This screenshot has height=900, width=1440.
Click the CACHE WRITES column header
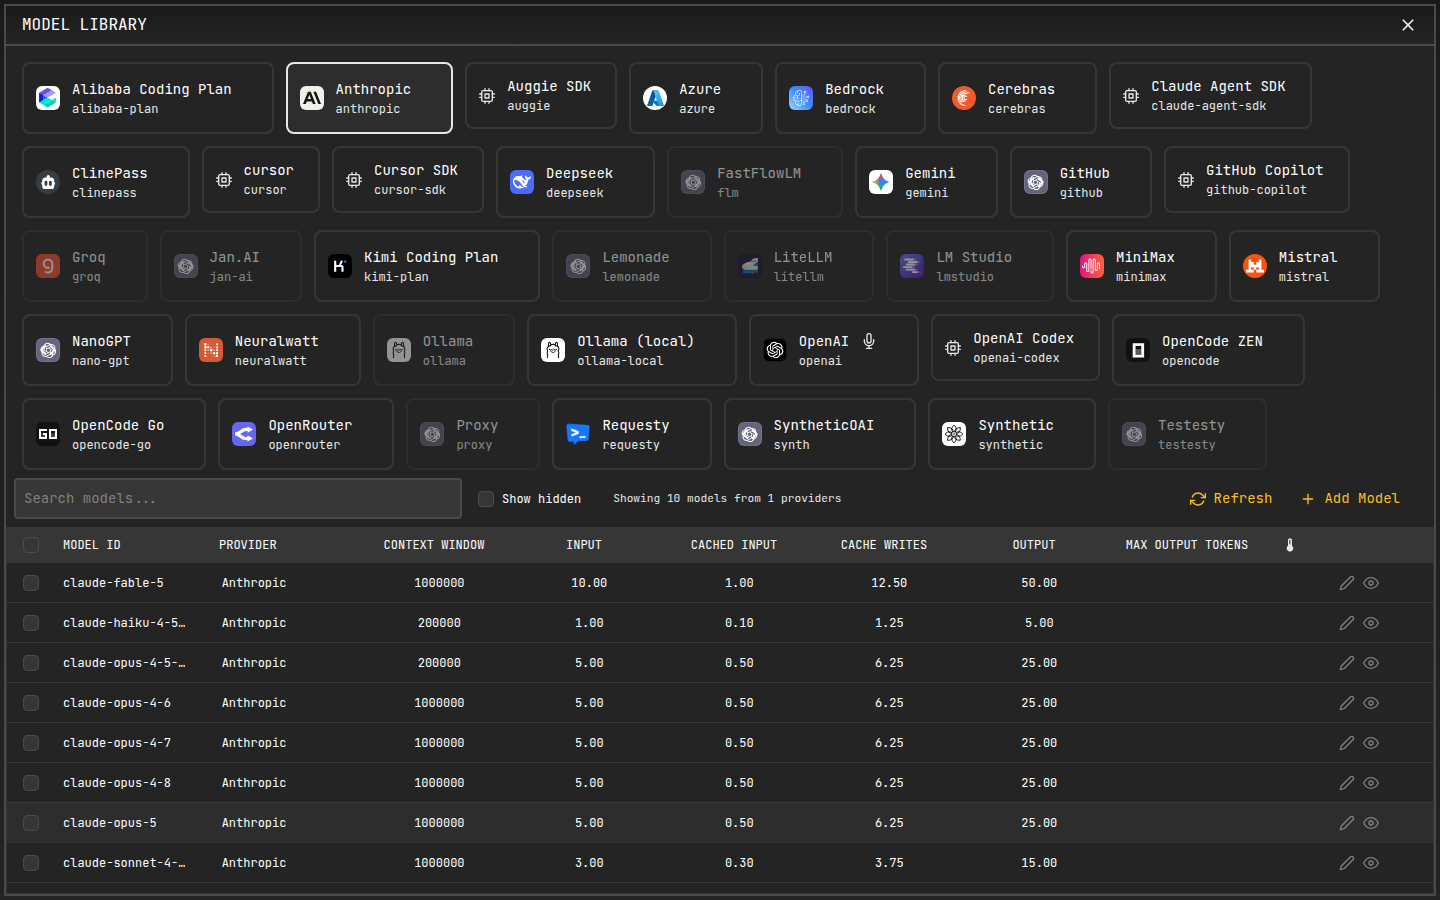(x=884, y=545)
